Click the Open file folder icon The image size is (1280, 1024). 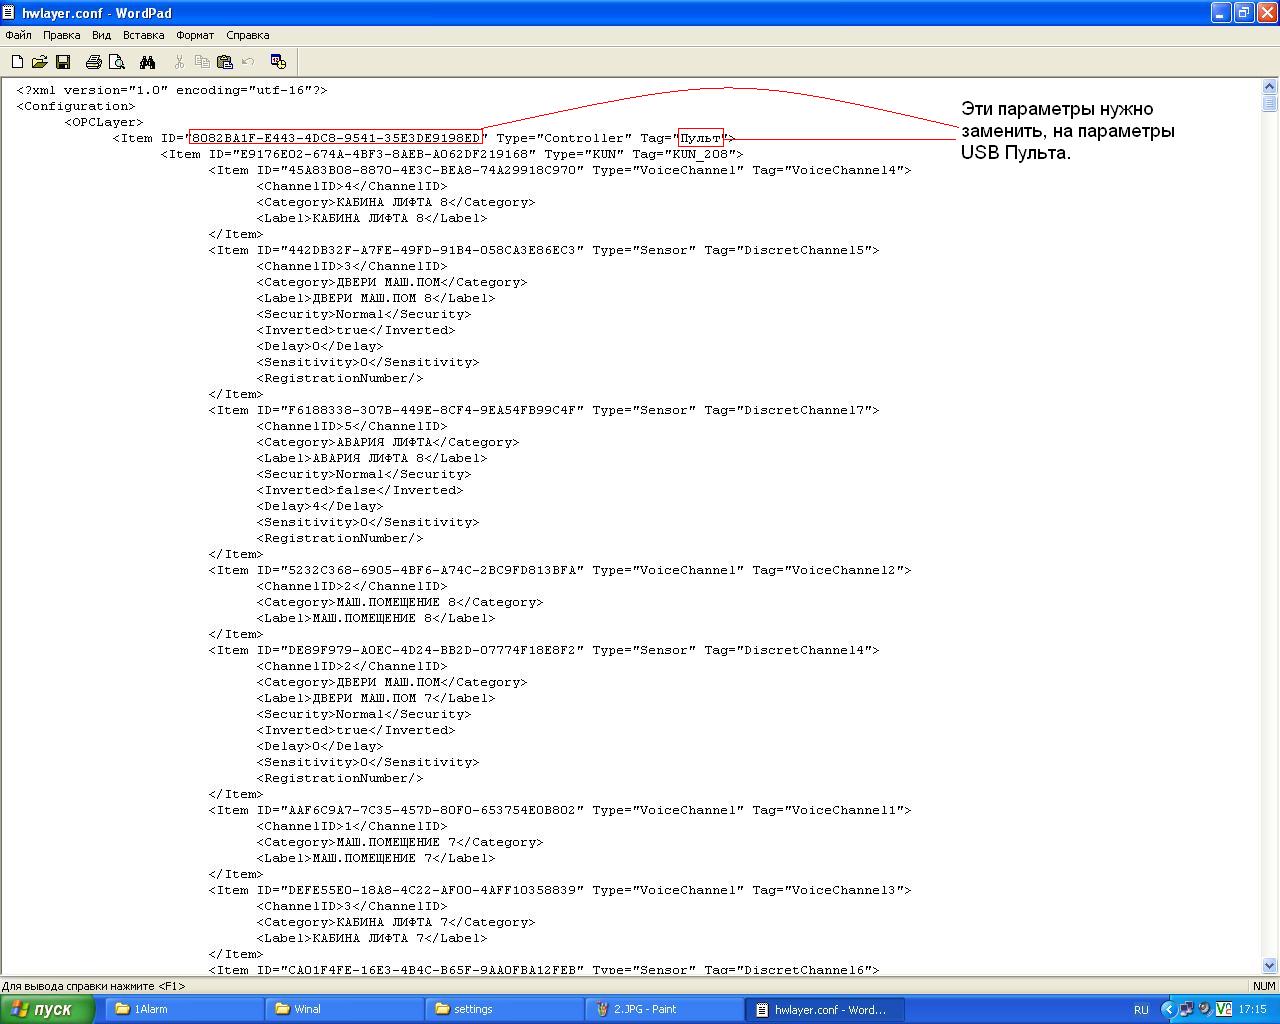(40, 62)
